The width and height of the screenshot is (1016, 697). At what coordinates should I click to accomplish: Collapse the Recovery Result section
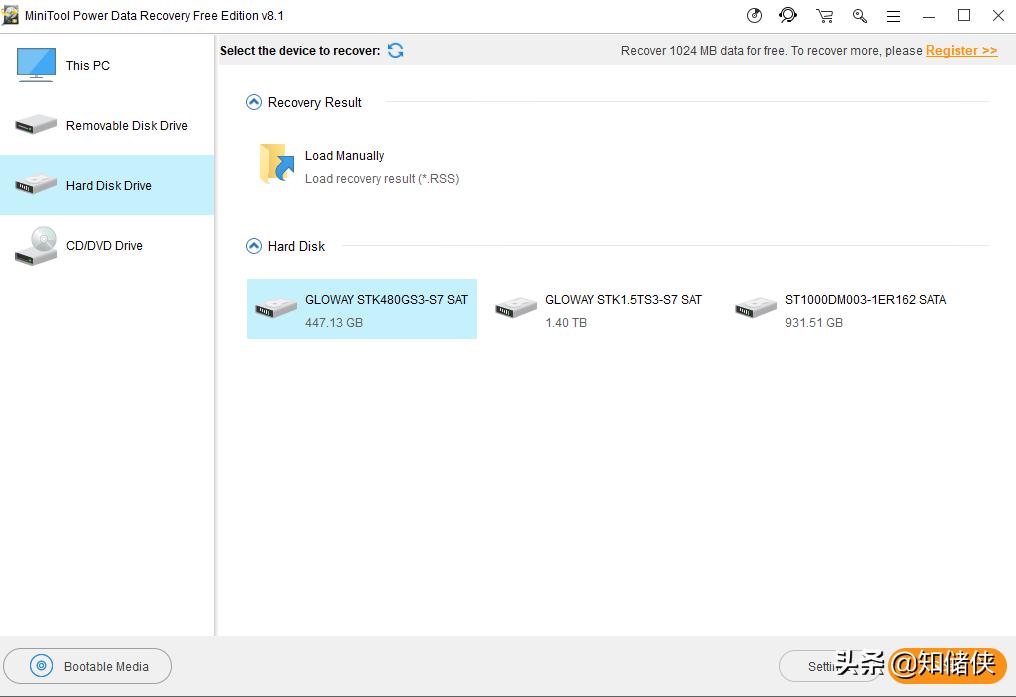click(254, 102)
